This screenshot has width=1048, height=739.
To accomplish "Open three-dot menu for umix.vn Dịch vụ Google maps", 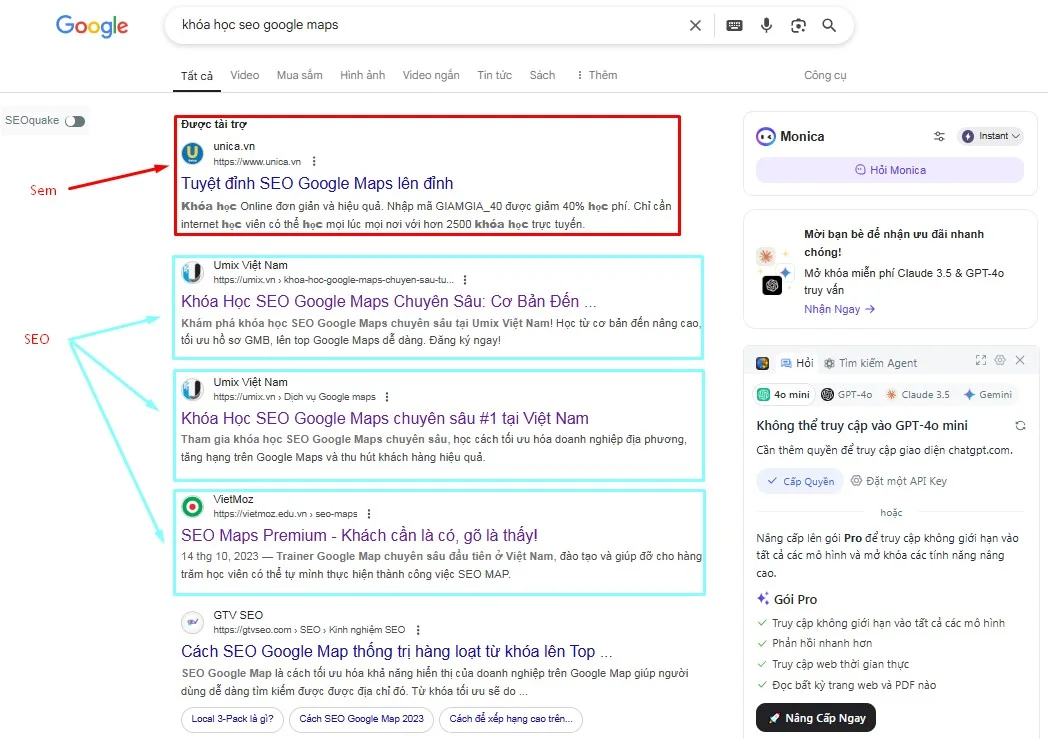I will 386,396.
